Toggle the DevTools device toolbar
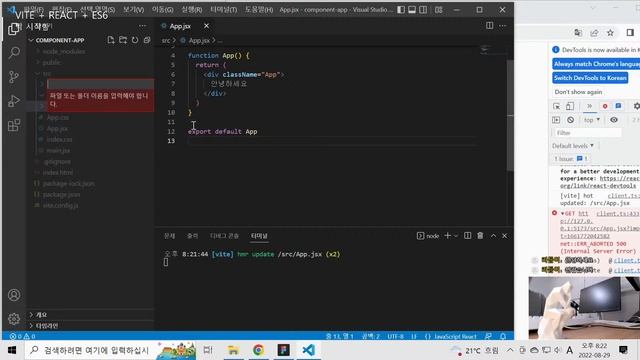Screen dimensions: 640x360 click(x=570, y=106)
